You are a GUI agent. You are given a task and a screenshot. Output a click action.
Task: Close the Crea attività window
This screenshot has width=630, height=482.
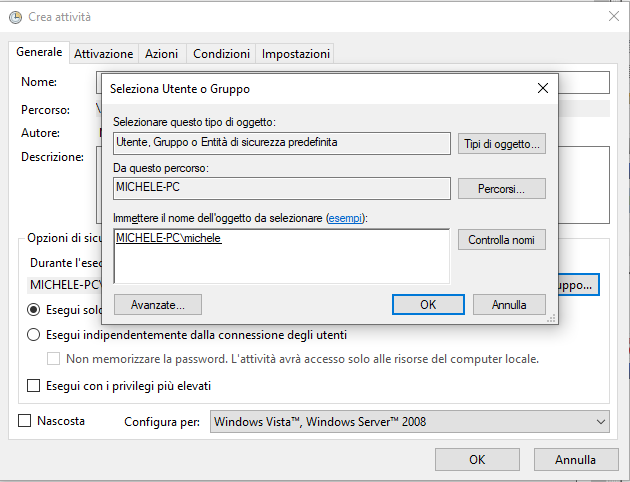point(613,16)
